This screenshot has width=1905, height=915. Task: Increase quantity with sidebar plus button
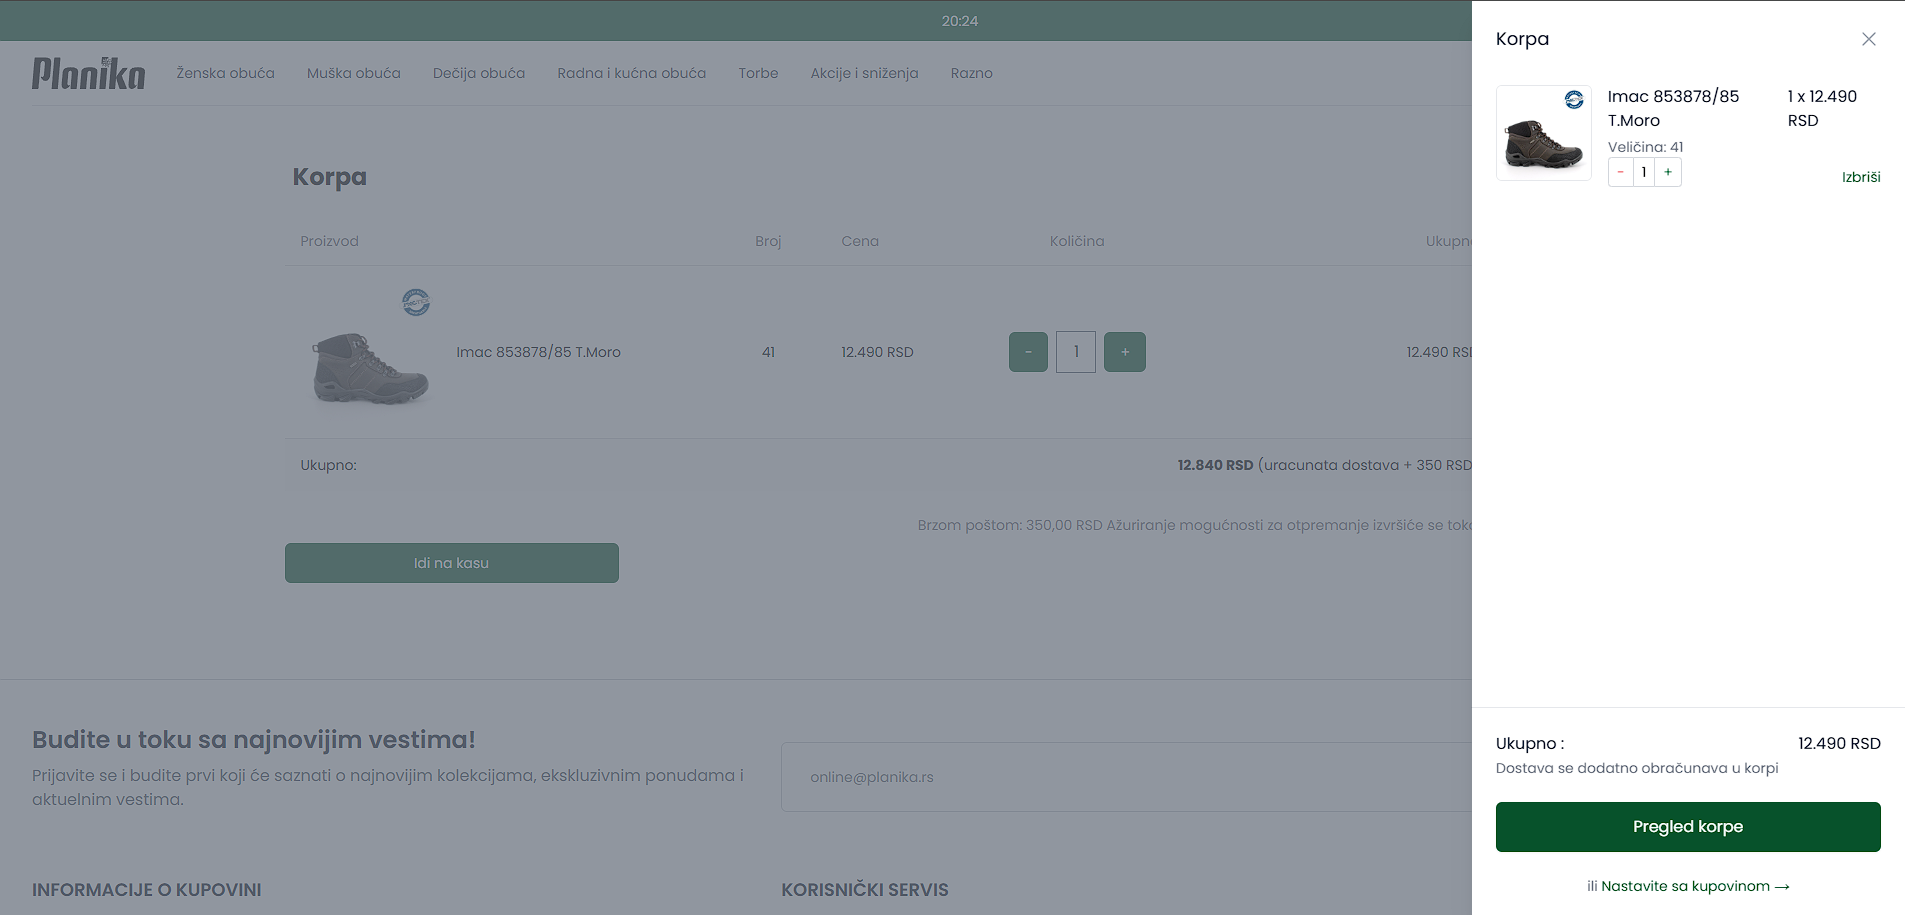pyautogui.click(x=1668, y=172)
